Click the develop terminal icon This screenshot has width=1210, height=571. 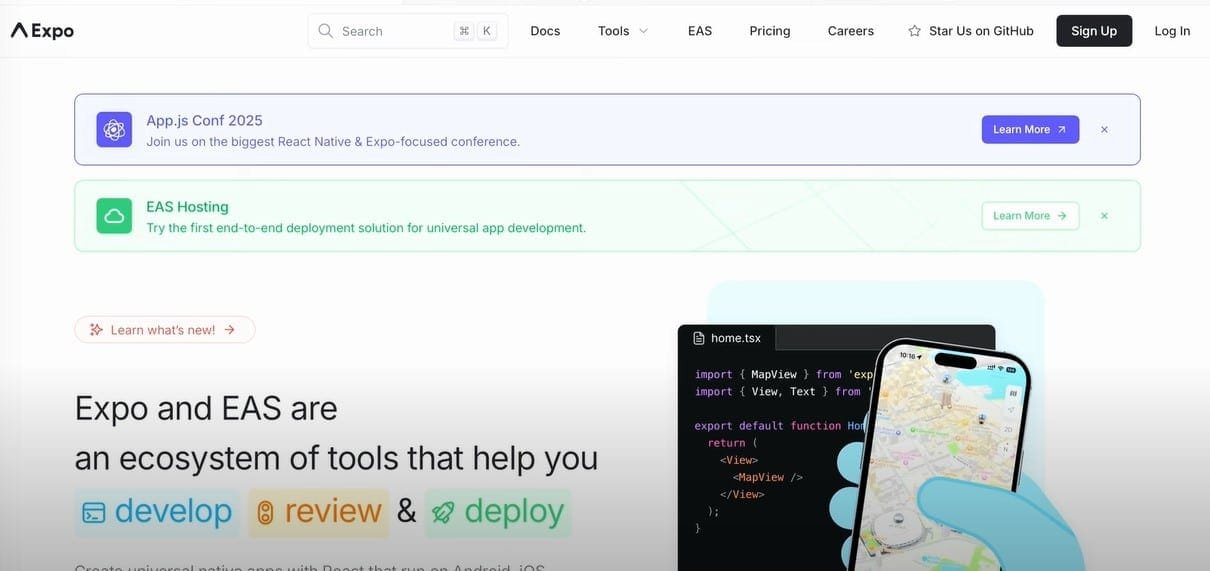93,512
